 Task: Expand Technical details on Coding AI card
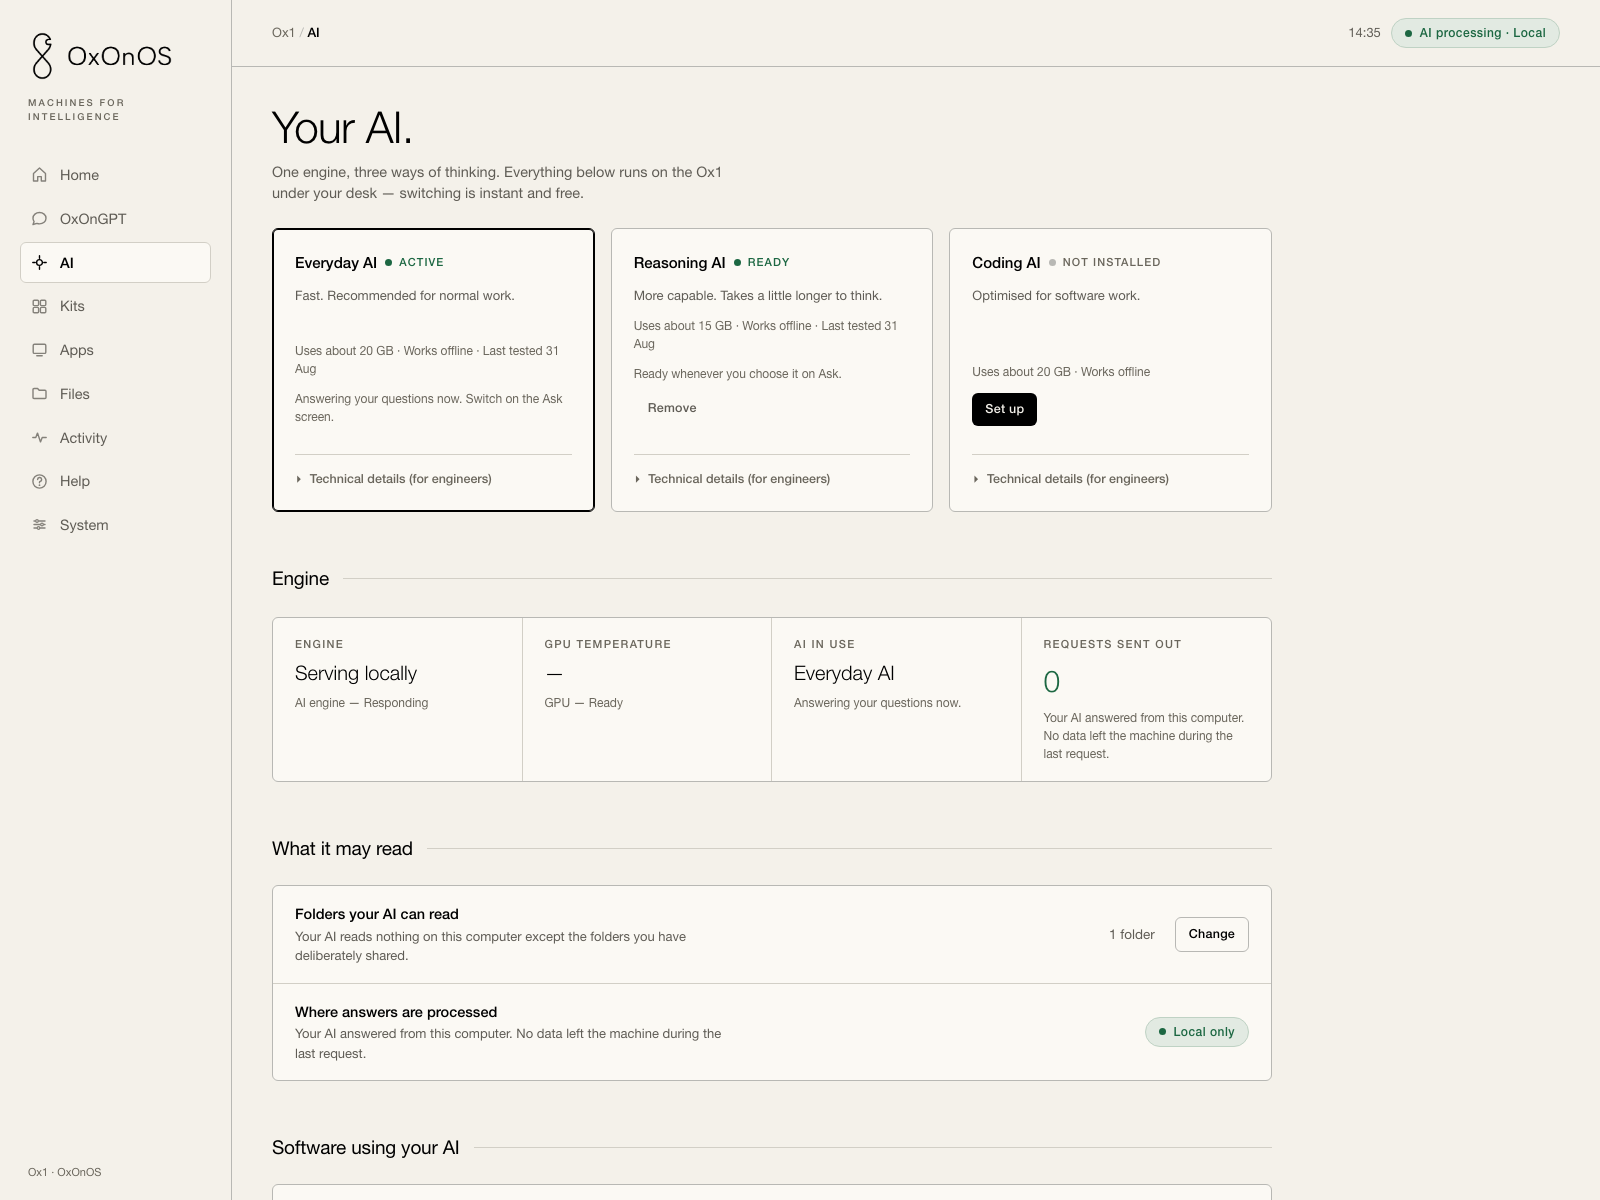pos(1070,479)
